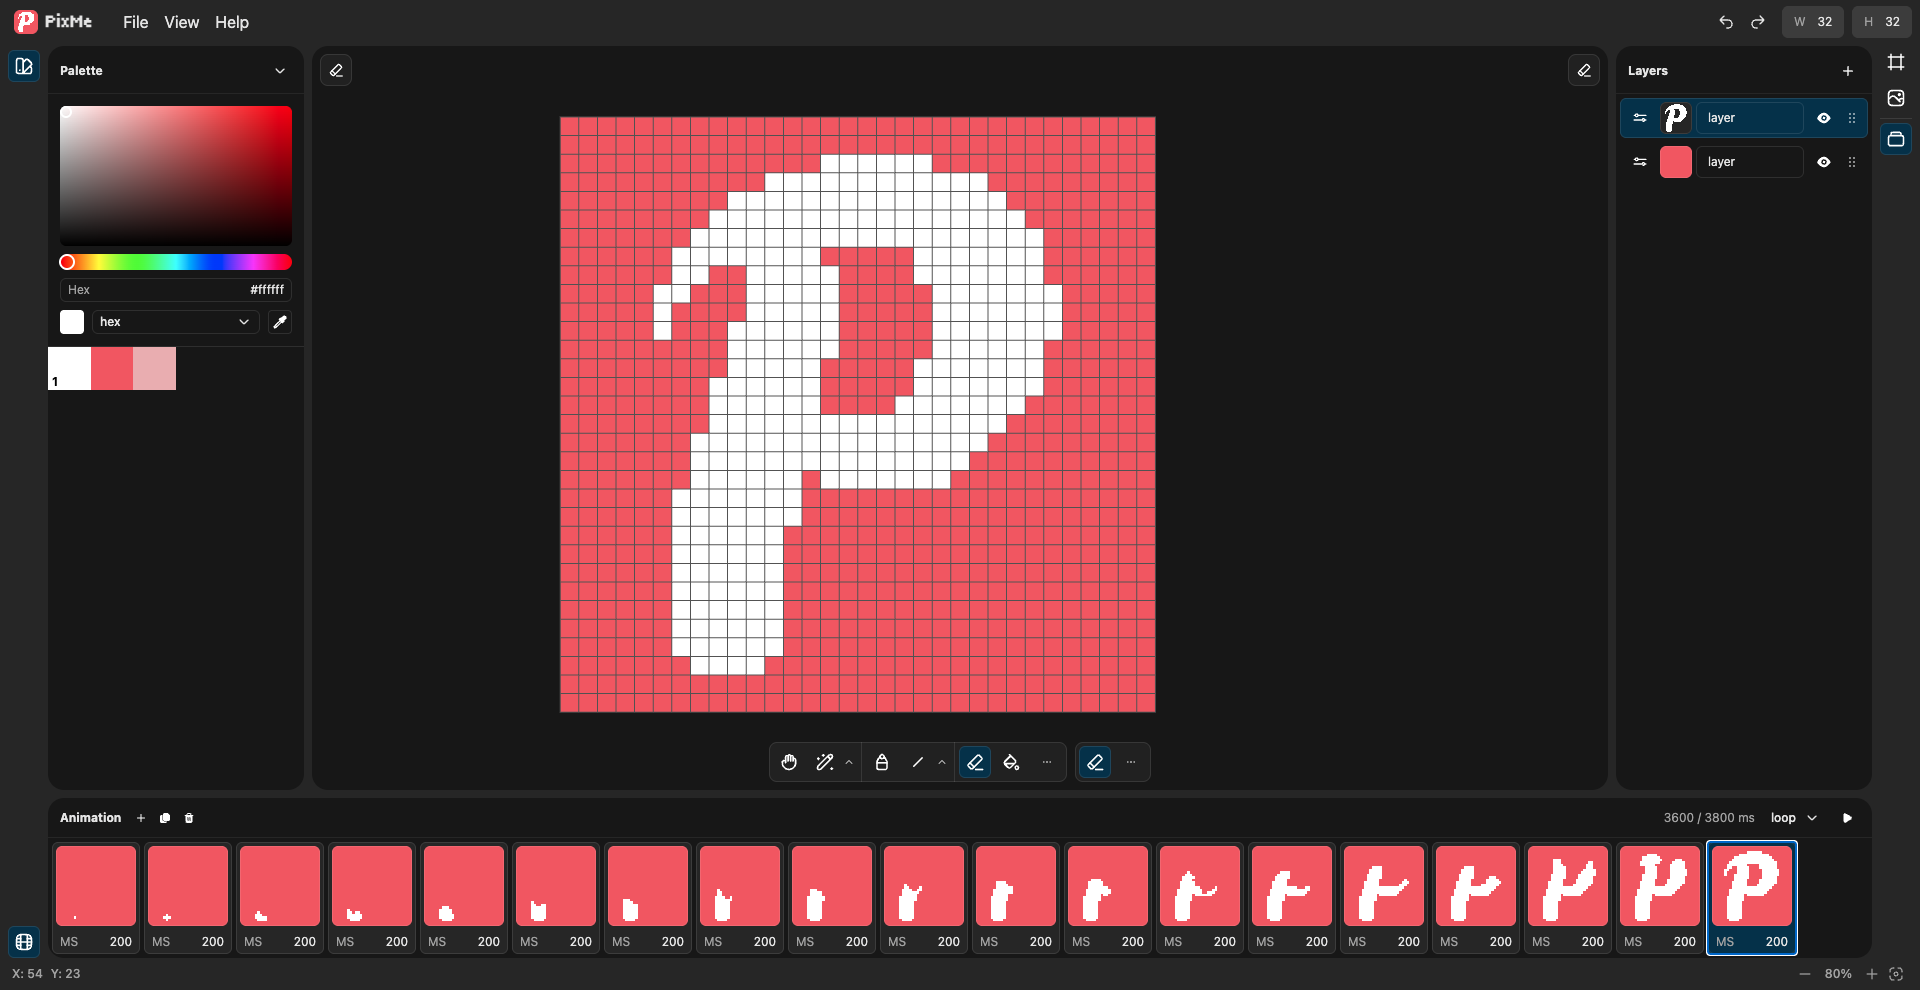Toggle the layers panel icon in right sidebar
This screenshot has width=1920, height=990.
pyautogui.click(x=1896, y=139)
